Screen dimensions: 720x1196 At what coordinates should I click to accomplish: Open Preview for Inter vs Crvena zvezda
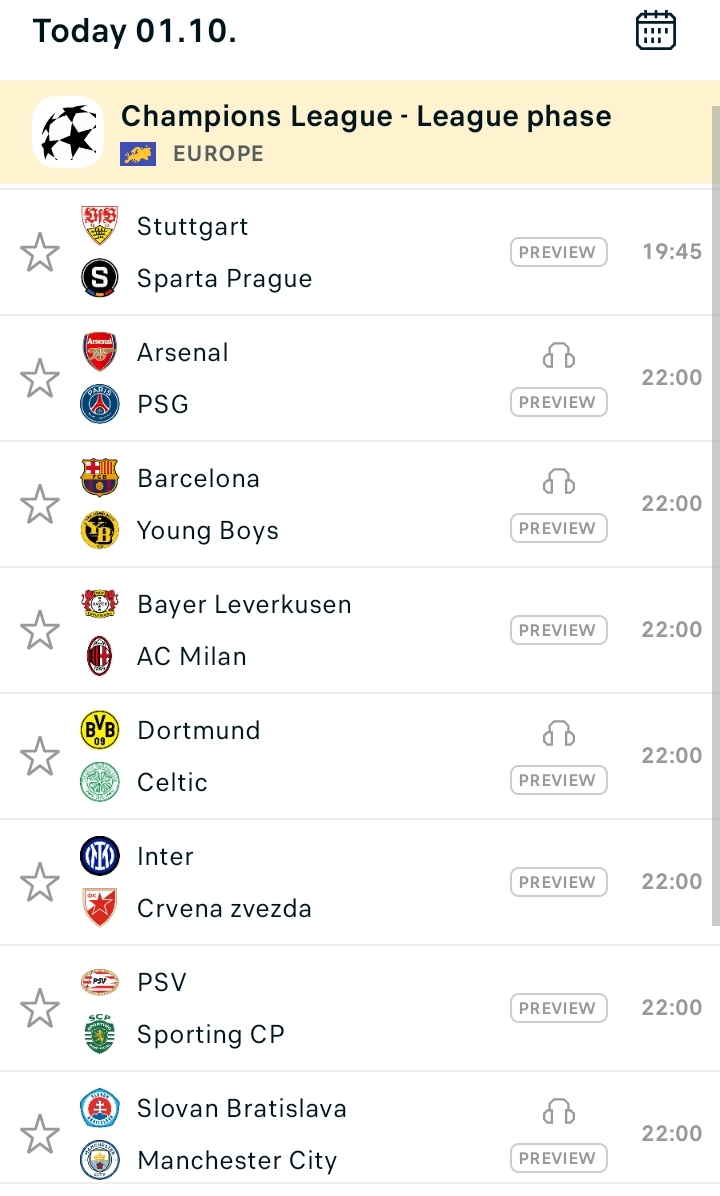tap(558, 882)
